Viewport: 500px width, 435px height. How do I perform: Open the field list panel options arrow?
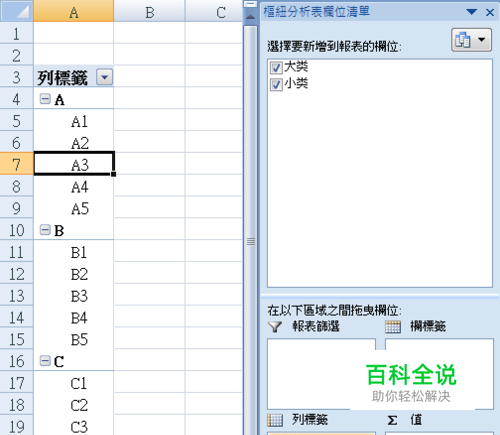[472, 12]
